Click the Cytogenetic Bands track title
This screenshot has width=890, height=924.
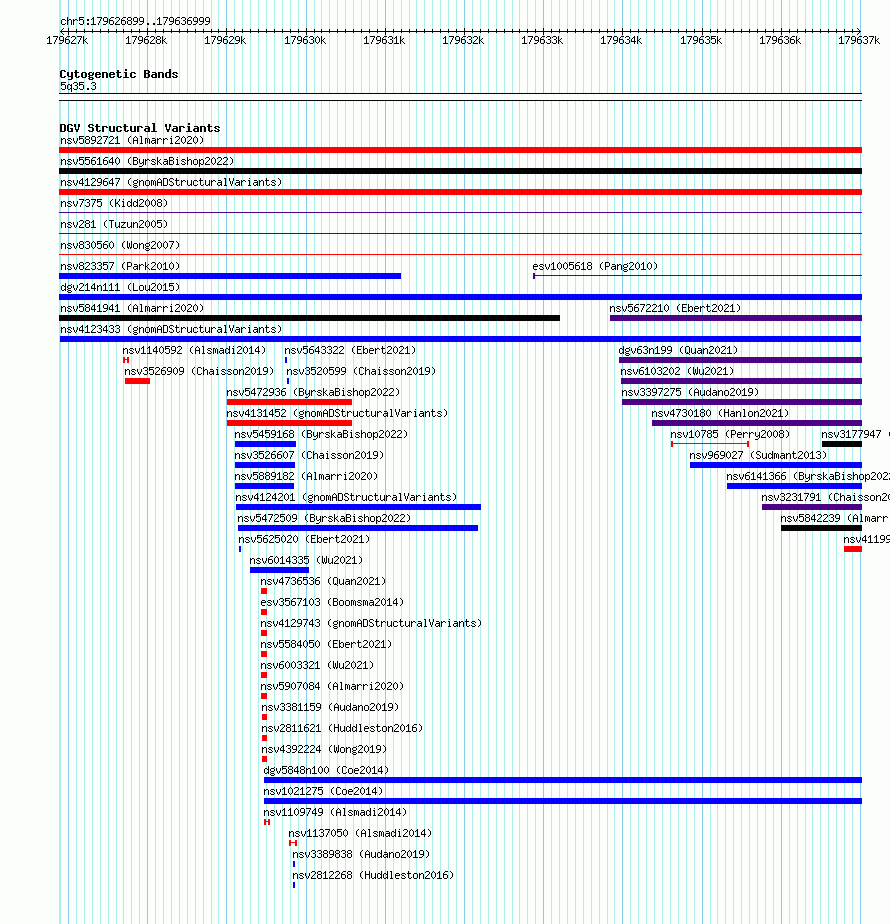click(x=119, y=74)
